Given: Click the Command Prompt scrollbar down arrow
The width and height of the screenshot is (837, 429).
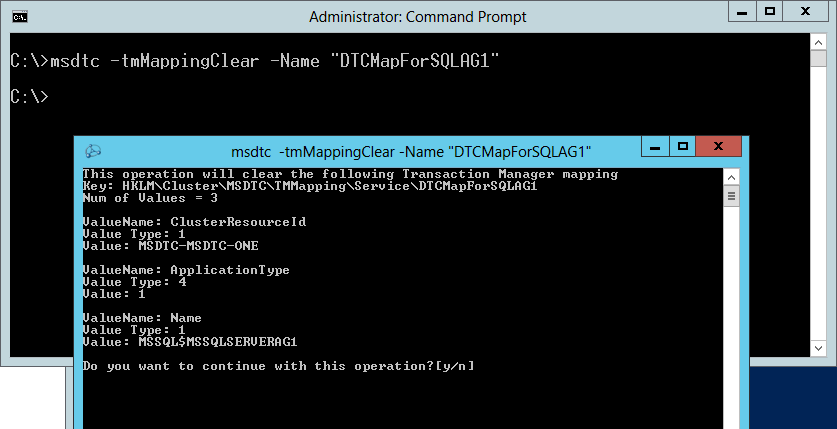Looking at the screenshot, I should click(x=818, y=348).
